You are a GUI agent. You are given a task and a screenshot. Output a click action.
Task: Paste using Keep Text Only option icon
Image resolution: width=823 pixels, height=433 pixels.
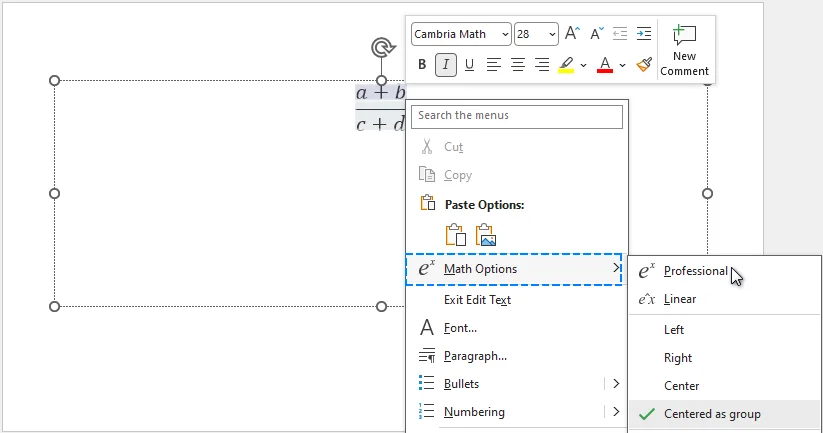click(456, 235)
